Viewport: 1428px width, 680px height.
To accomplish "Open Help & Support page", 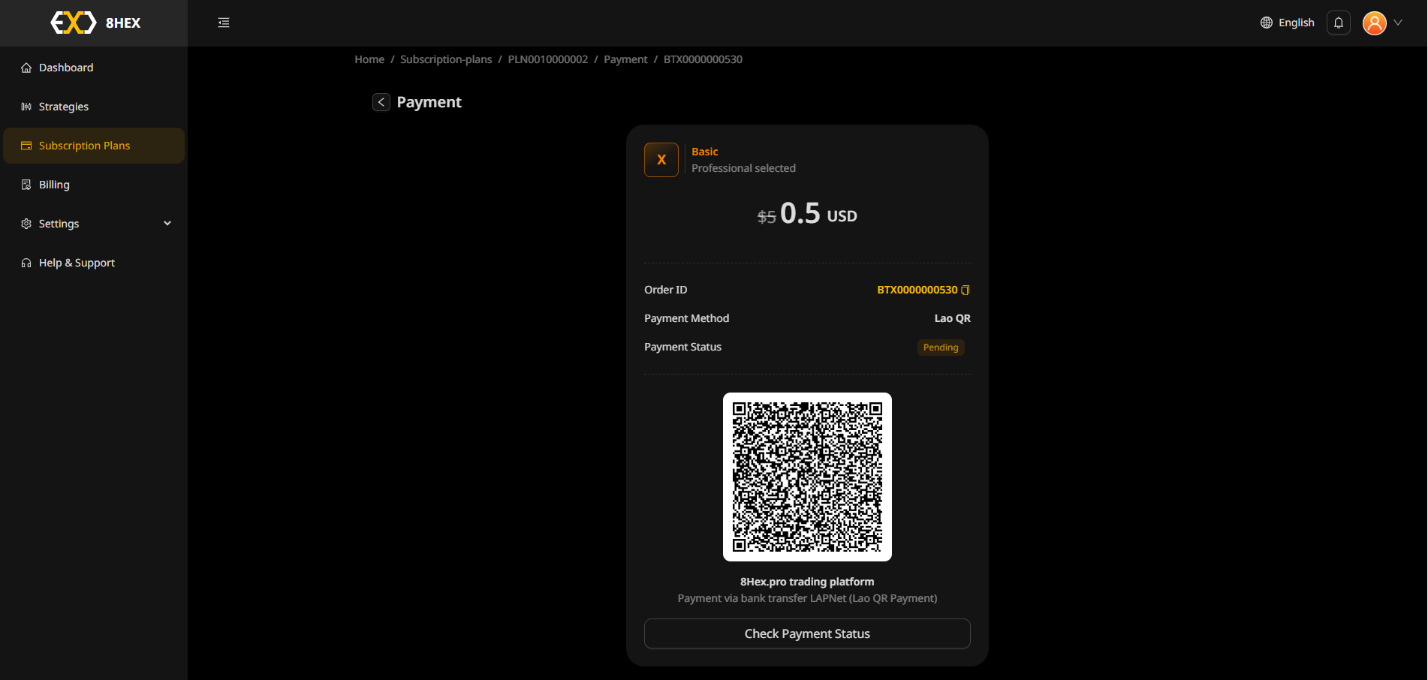I will pos(77,263).
